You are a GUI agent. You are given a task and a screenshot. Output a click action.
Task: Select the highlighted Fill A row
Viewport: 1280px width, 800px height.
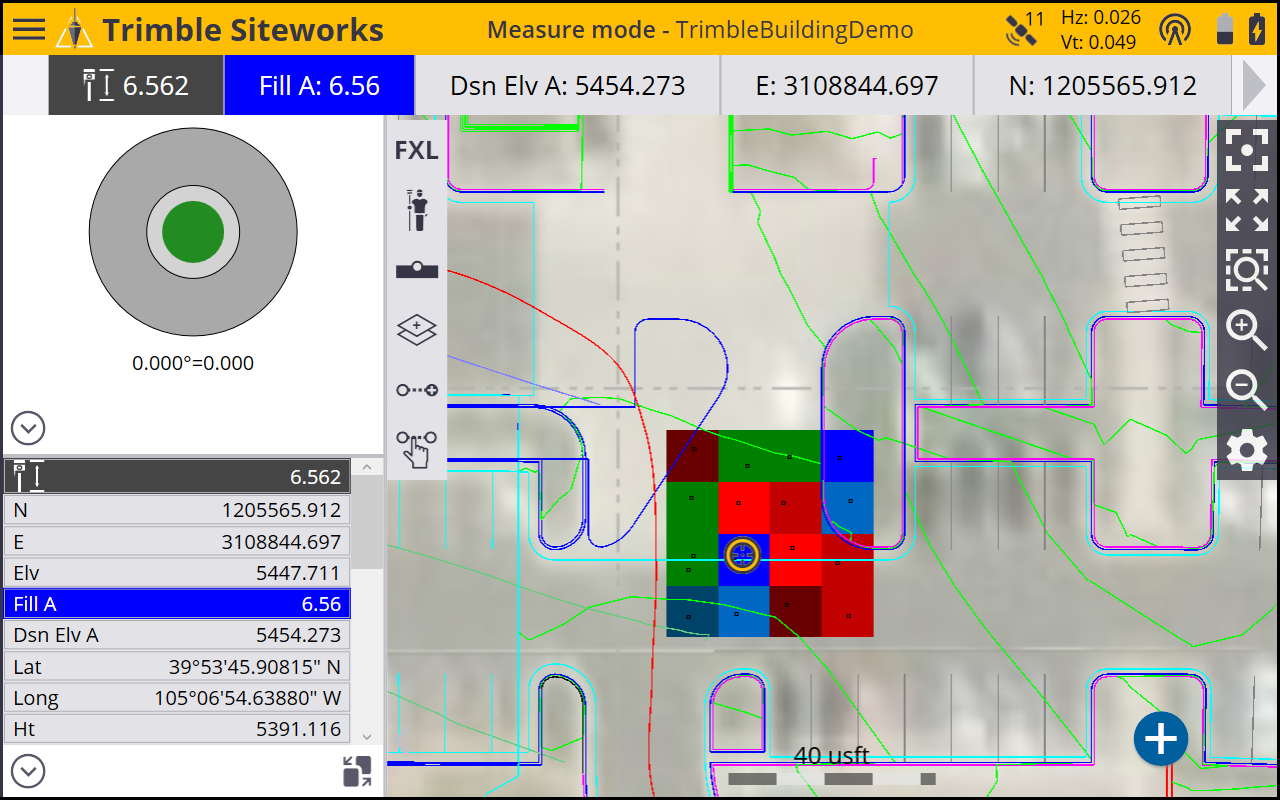pyautogui.click(x=177, y=604)
